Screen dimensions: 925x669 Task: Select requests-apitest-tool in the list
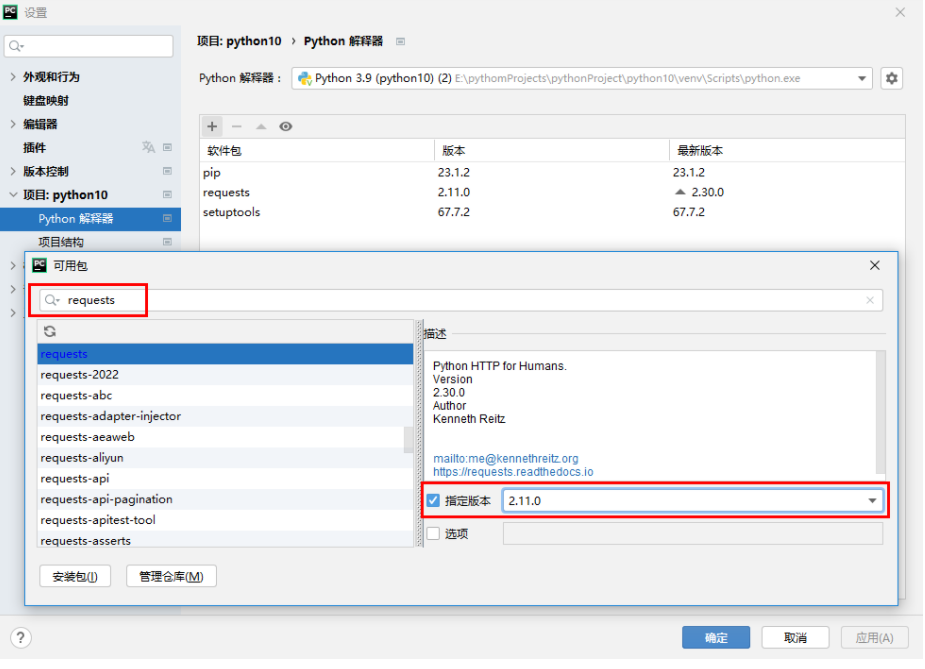coord(225,520)
